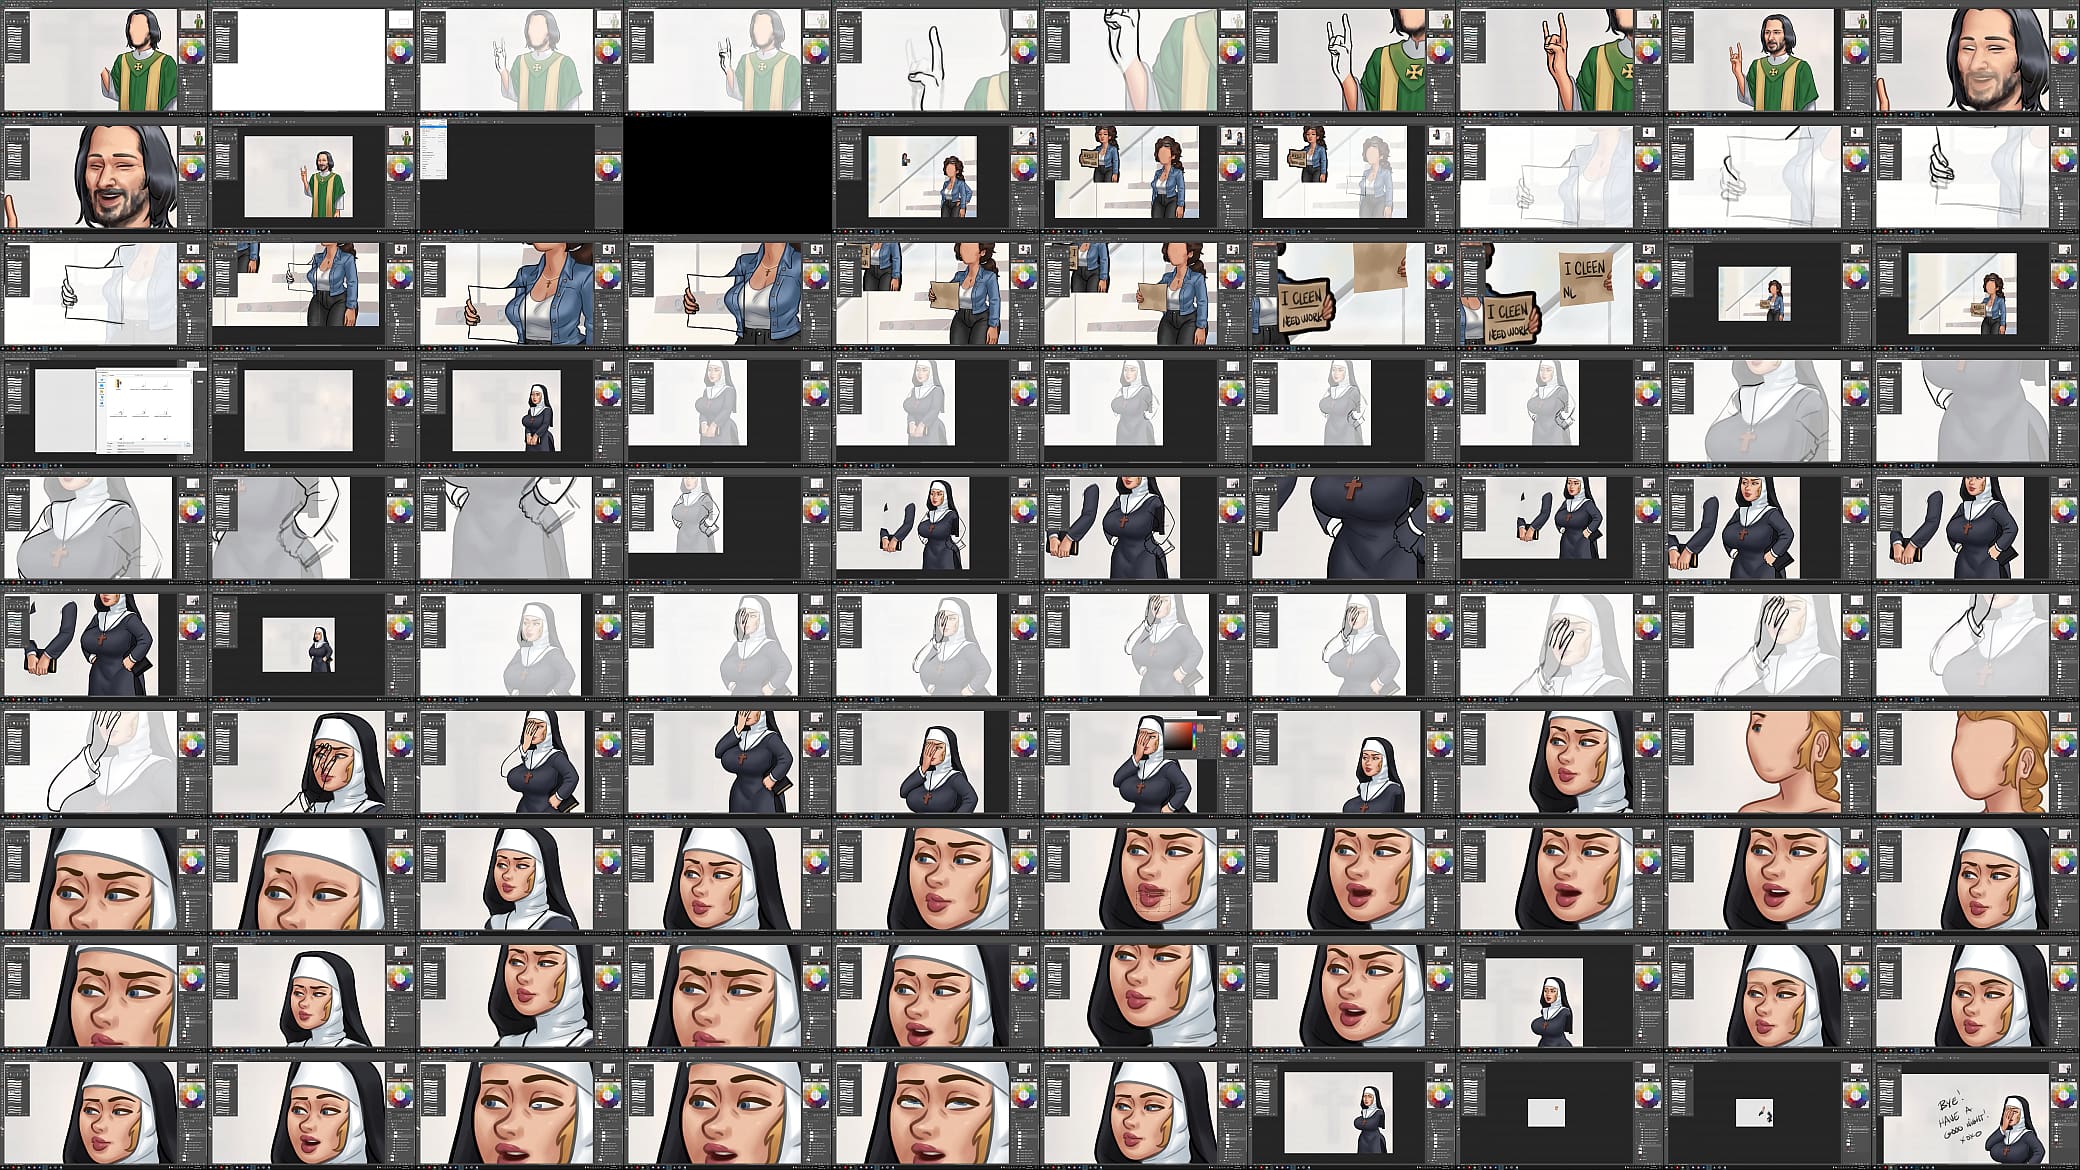Open the frame where second sign reads 'I CLEEN NL'
Viewport: 2080px width, 1170px height.
tap(1559, 292)
